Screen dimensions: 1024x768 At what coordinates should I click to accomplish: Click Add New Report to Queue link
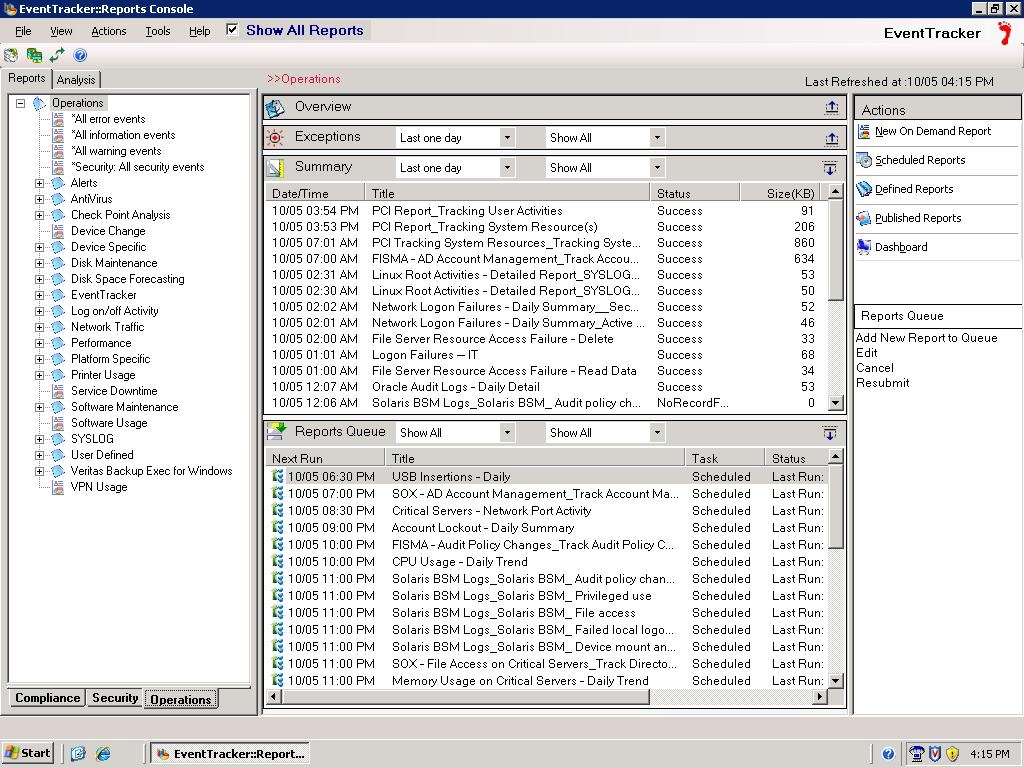926,338
